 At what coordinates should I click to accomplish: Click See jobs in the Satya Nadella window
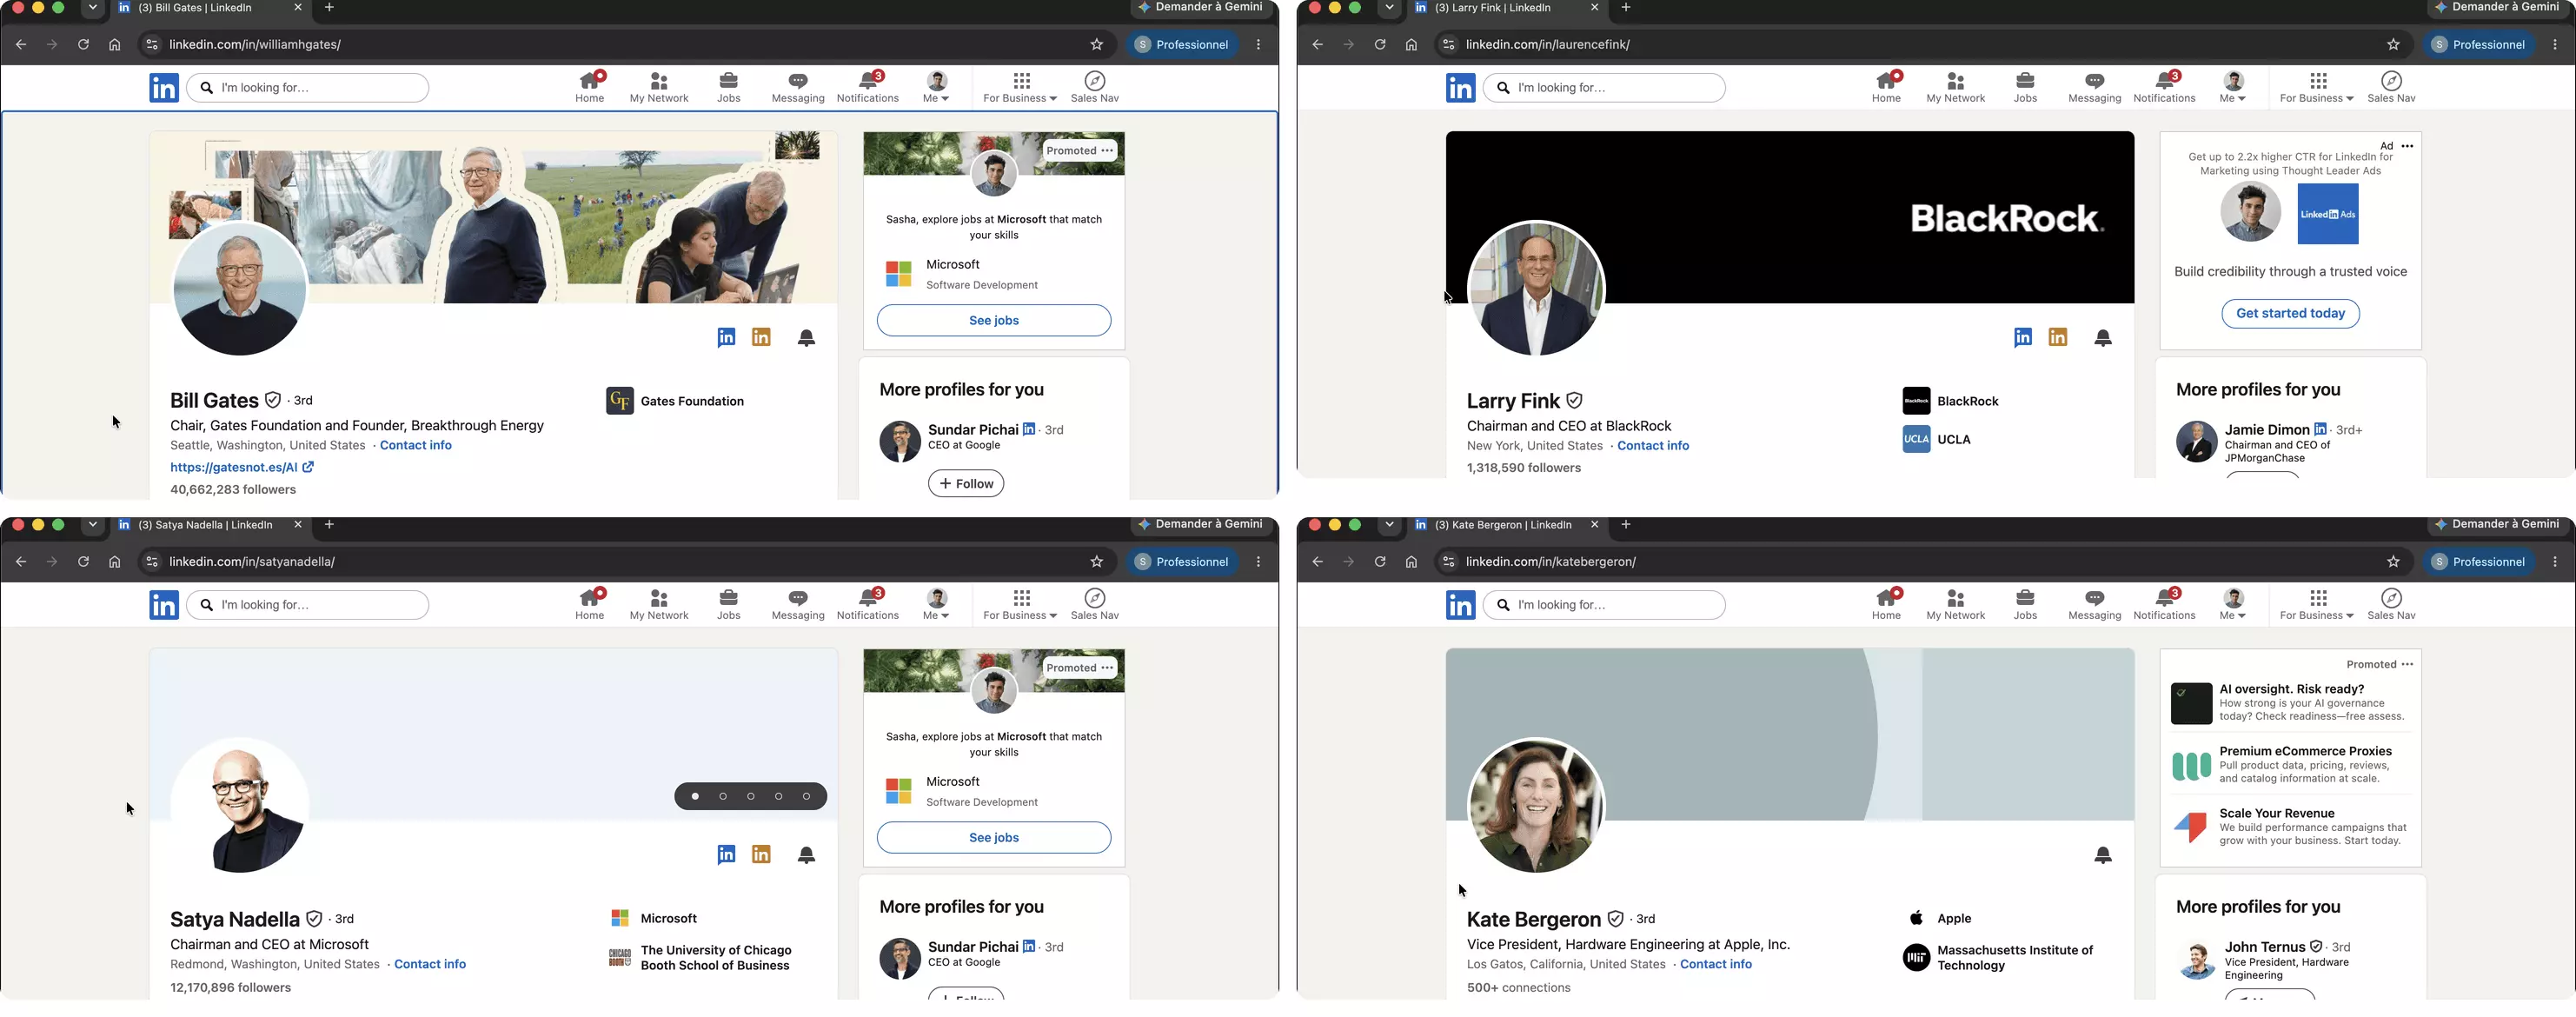pyautogui.click(x=993, y=837)
